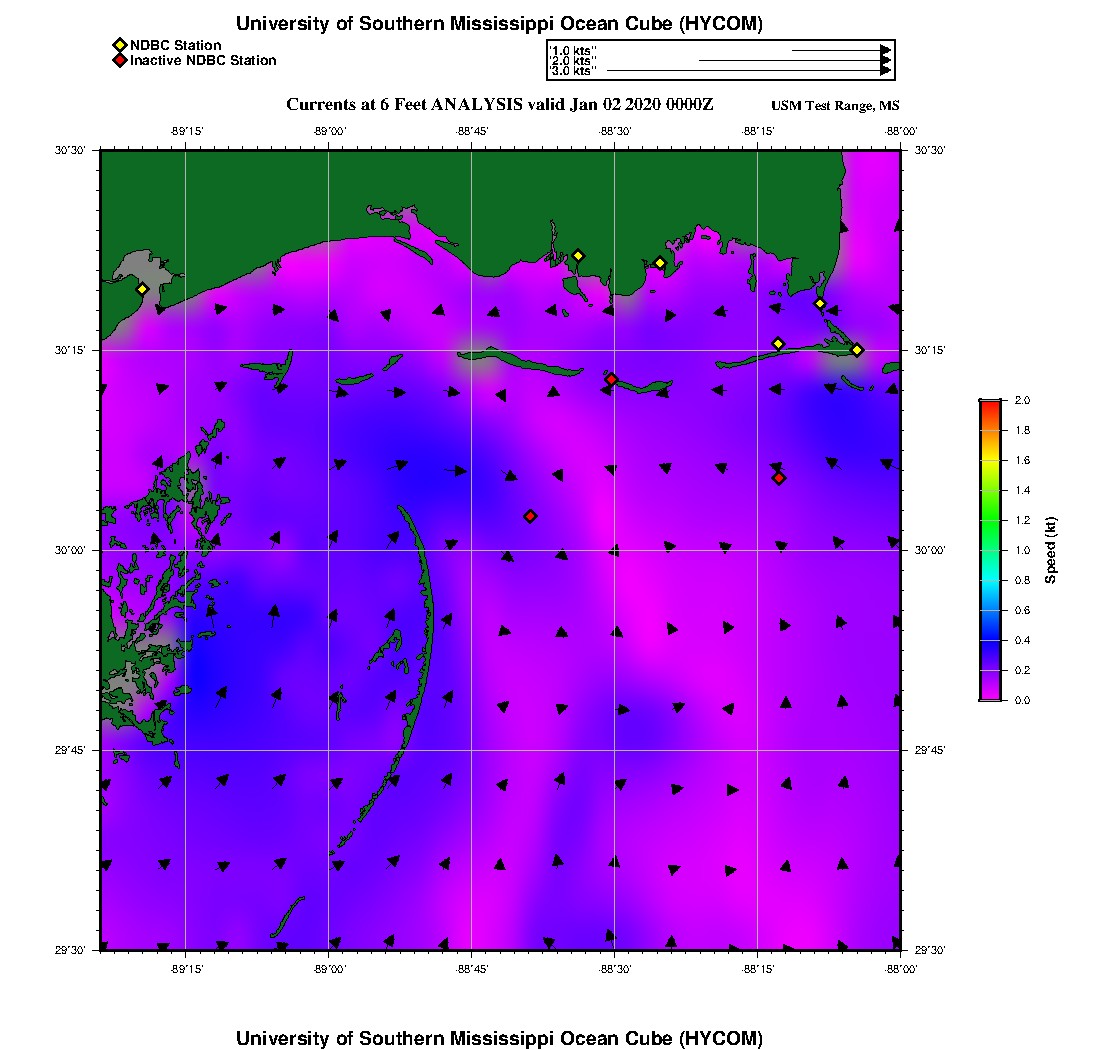Click the 3.0 kts scale label
The width and height of the screenshot is (1100, 1050).
(573, 71)
